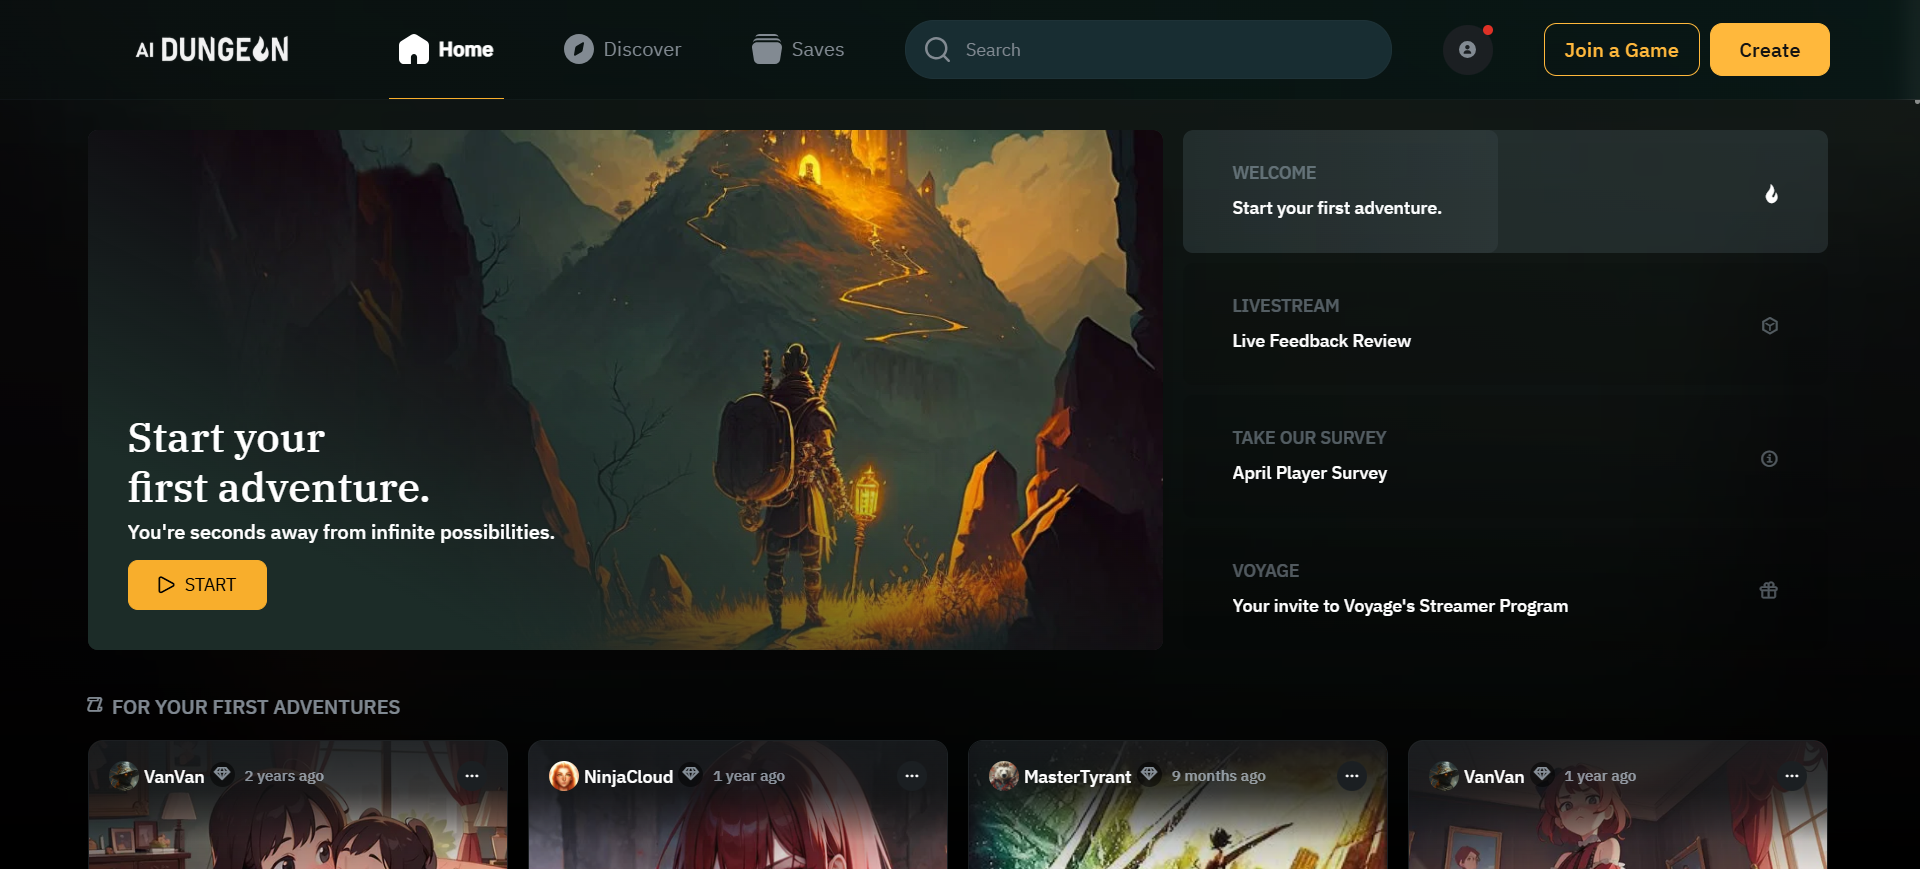The width and height of the screenshot is (1920, 869).
Task: Click the Join a Game button
Action: coord(1621,50)
